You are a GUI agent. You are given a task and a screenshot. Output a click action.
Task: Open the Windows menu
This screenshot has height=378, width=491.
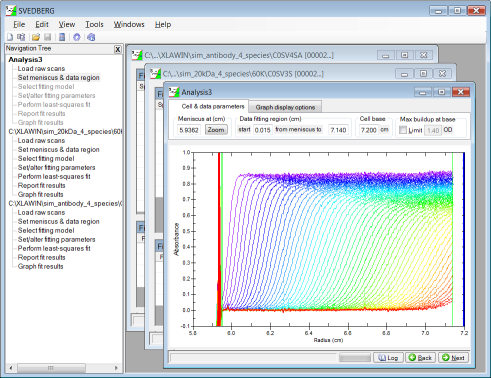(129, 24)
